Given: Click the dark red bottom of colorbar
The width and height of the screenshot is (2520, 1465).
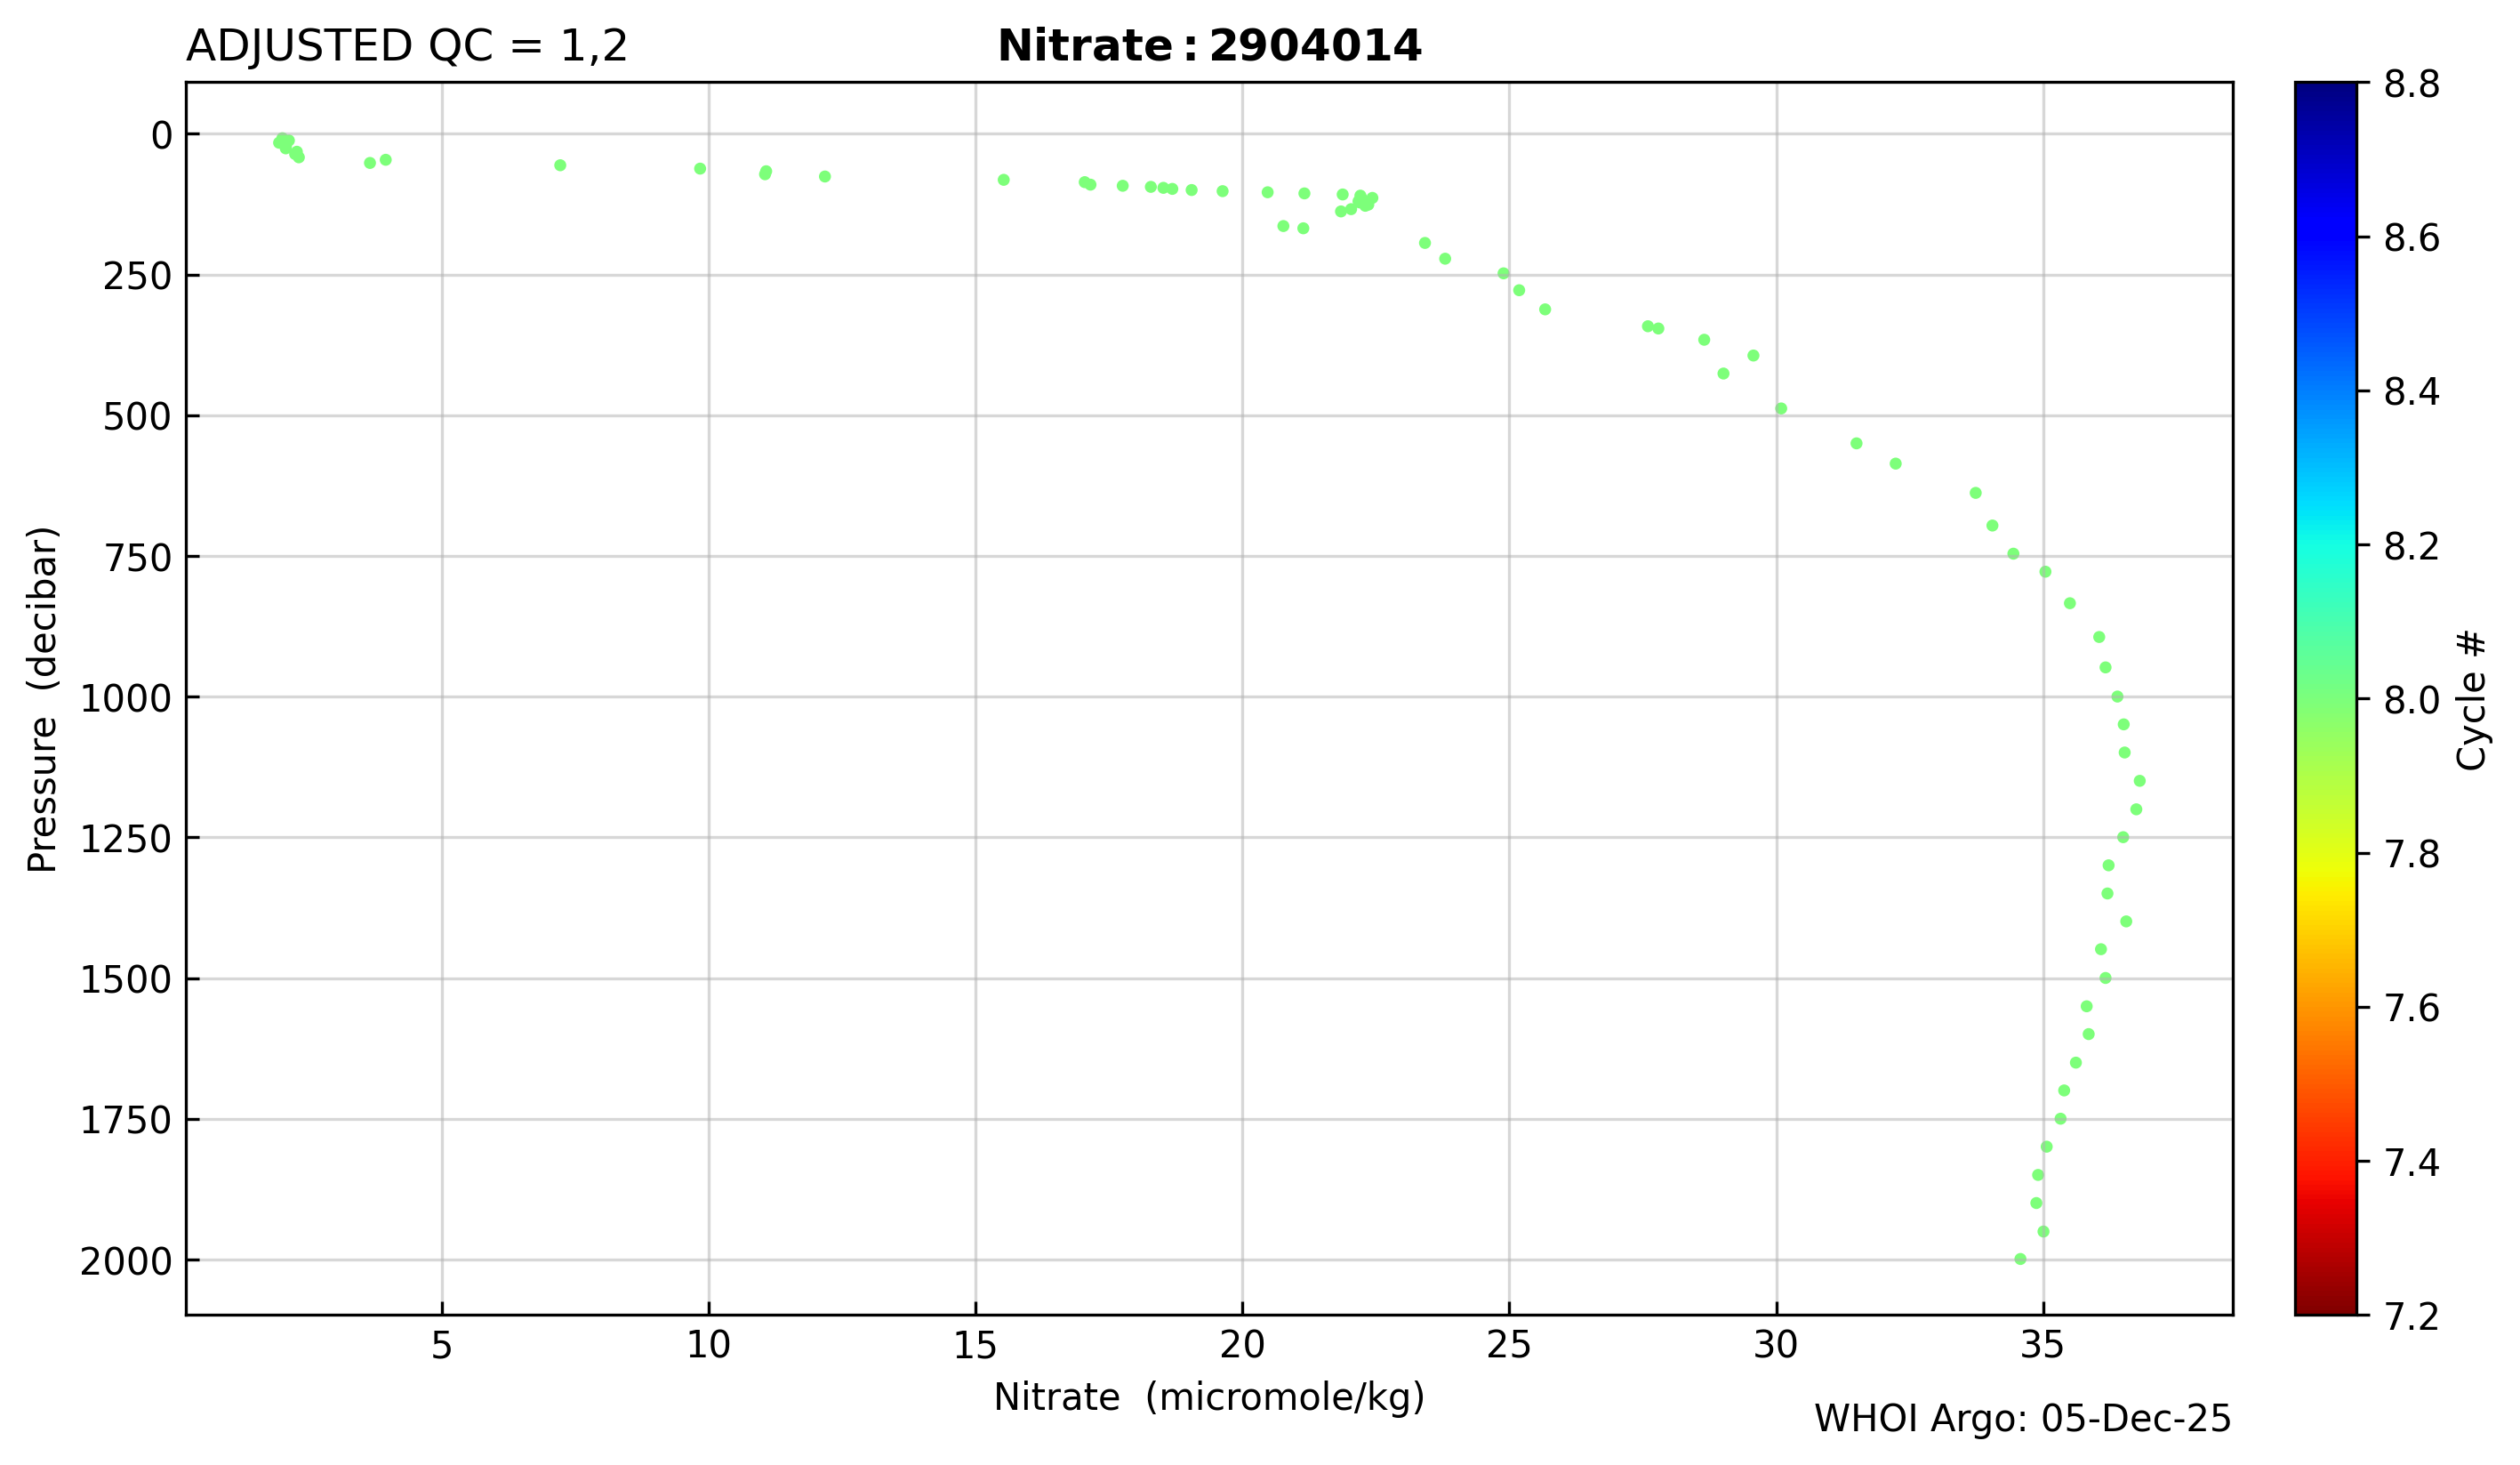Looking at the screenshot, I should coord(2325,1305).
